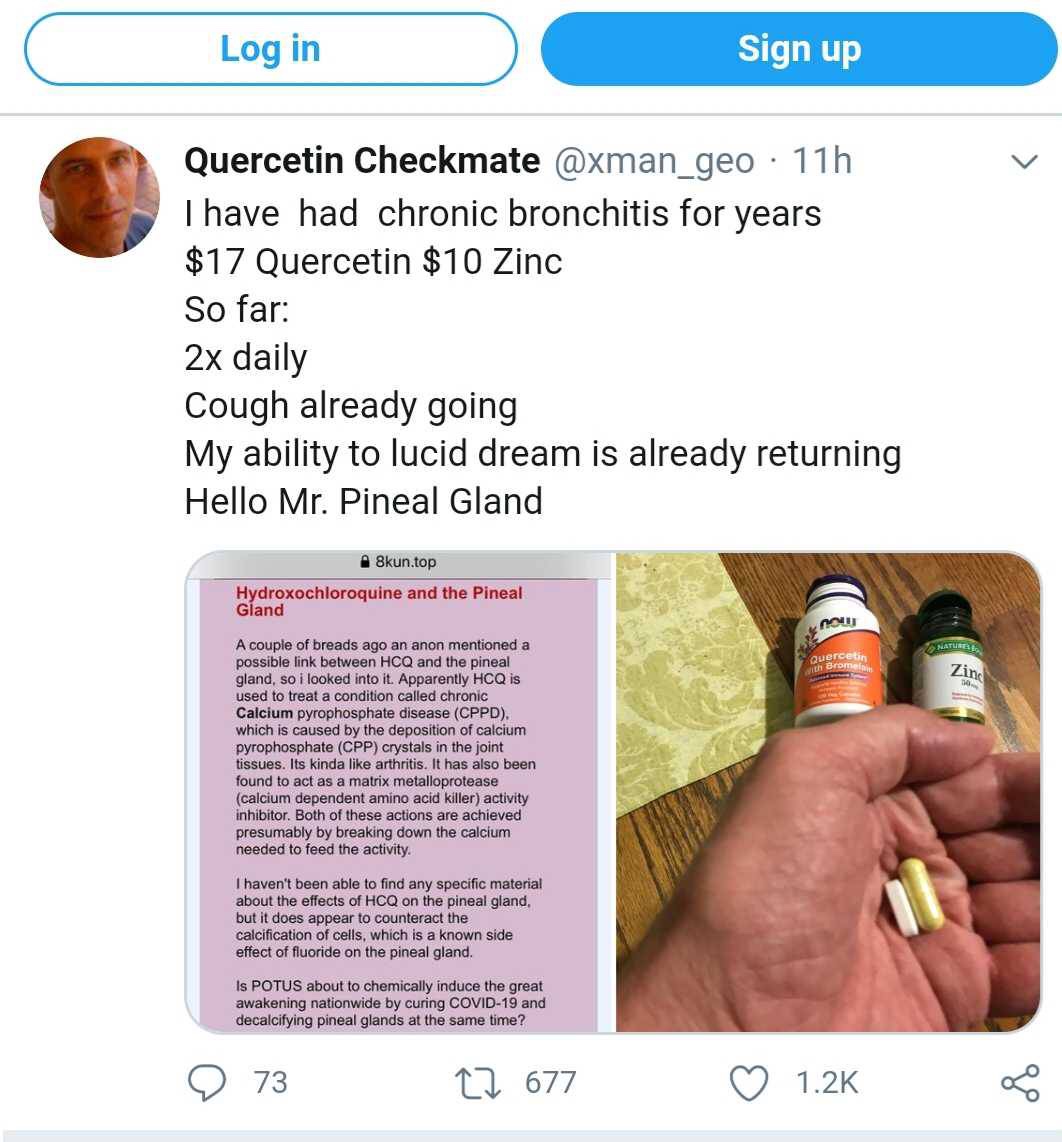Screen dimensions: 1062x1142
Task: Retweet using the arrows icon
Action: 478,1083
